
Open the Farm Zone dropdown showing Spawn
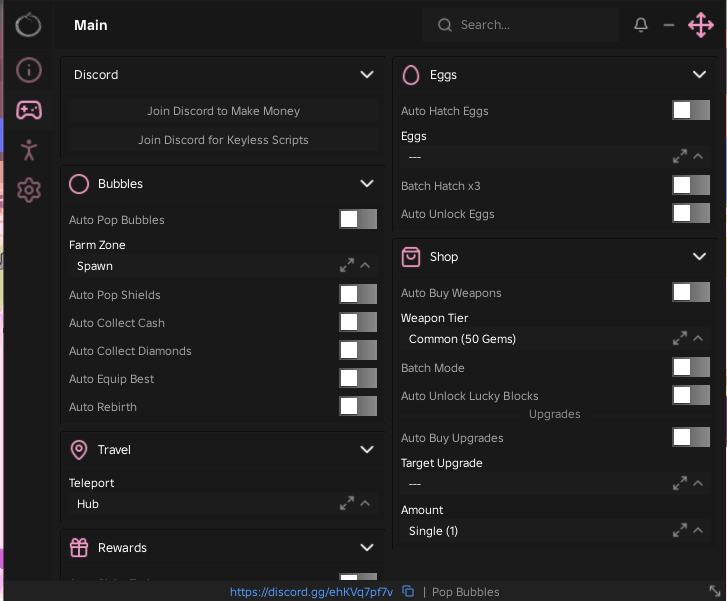click(223, 266)
